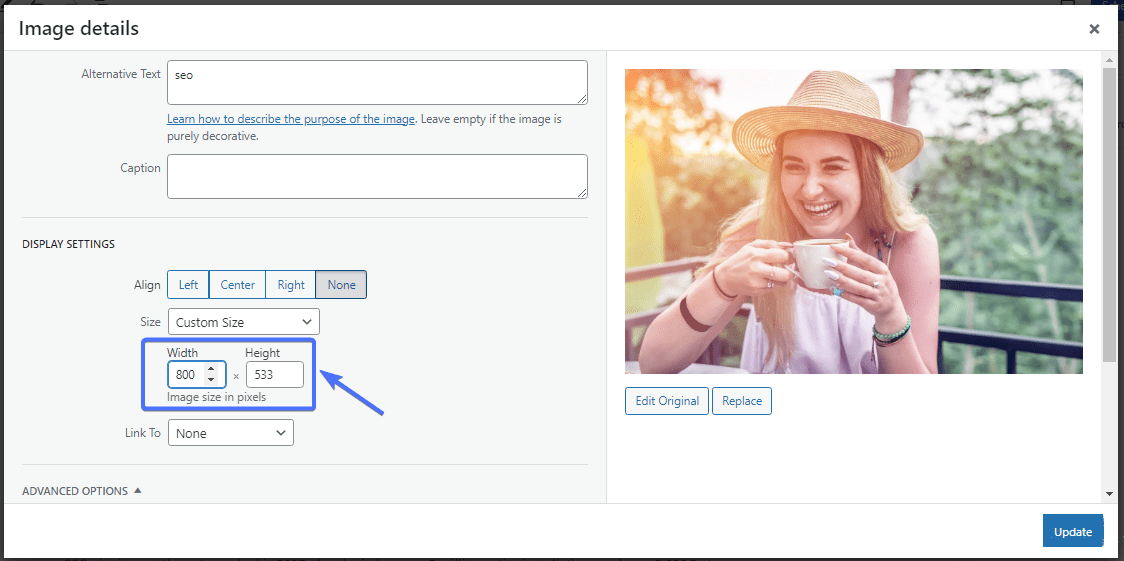Click into the Caption text area

[x=377, y=176]
